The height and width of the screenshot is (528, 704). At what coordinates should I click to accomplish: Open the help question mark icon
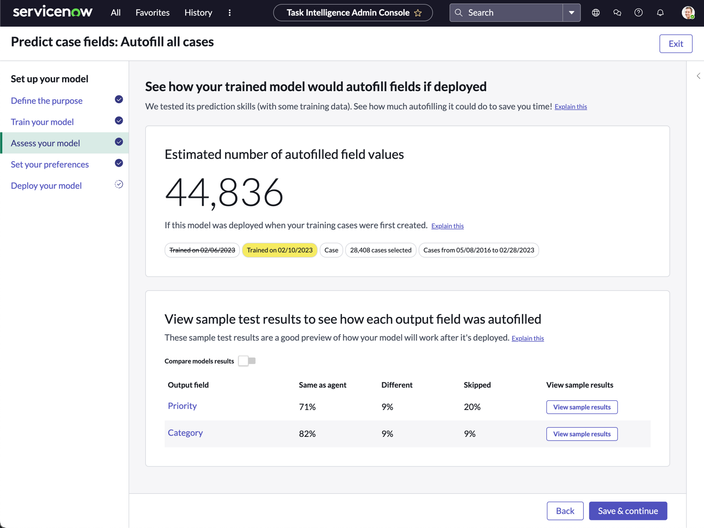pyautogui.click(x=638, y=13)
